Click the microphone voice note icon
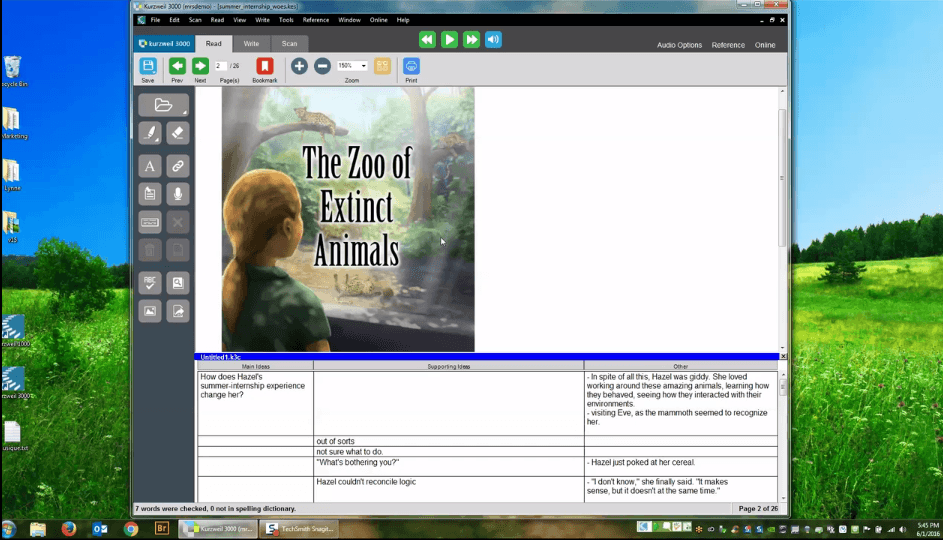 [177, 194]
